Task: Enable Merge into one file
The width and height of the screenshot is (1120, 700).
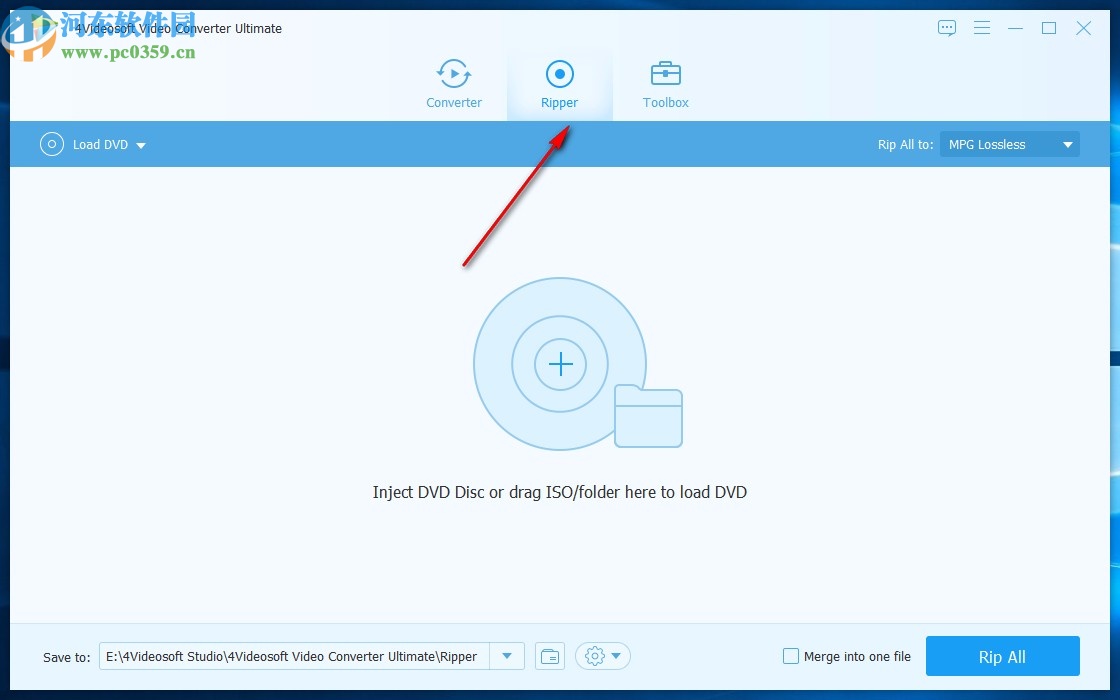Action: 790,656
